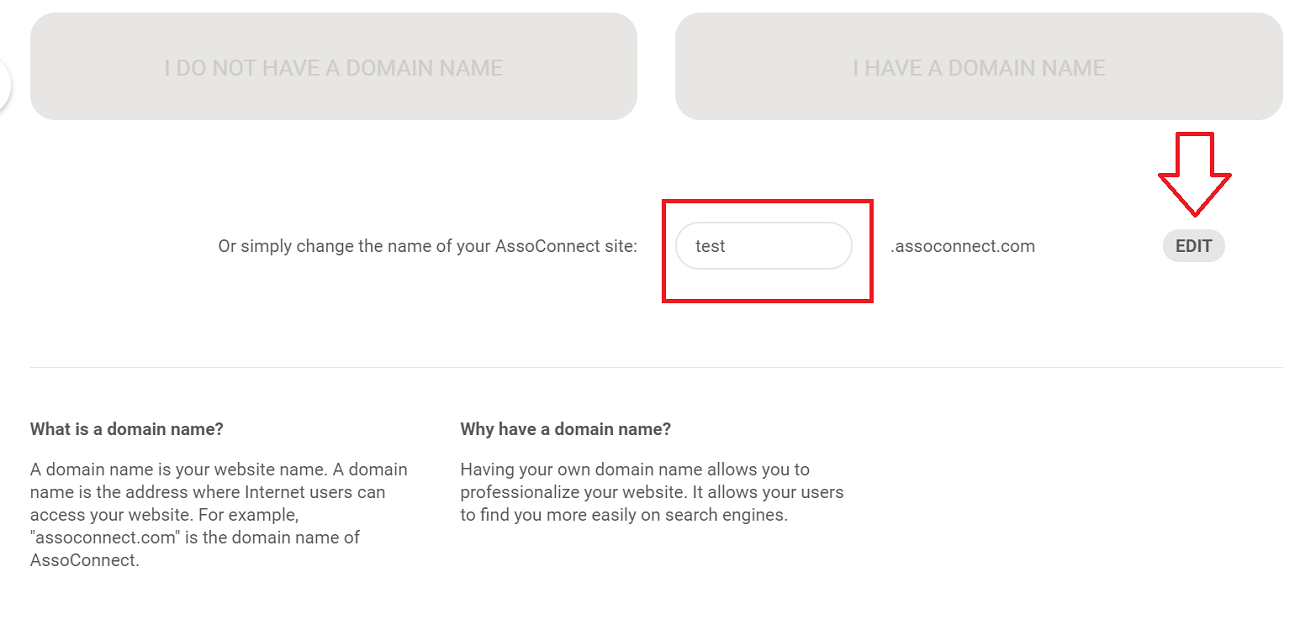The height and width of the screenshot is (640, 1300).
Task: Click inside the site name field containing 'test'
Action: click(x=764, y=245)
